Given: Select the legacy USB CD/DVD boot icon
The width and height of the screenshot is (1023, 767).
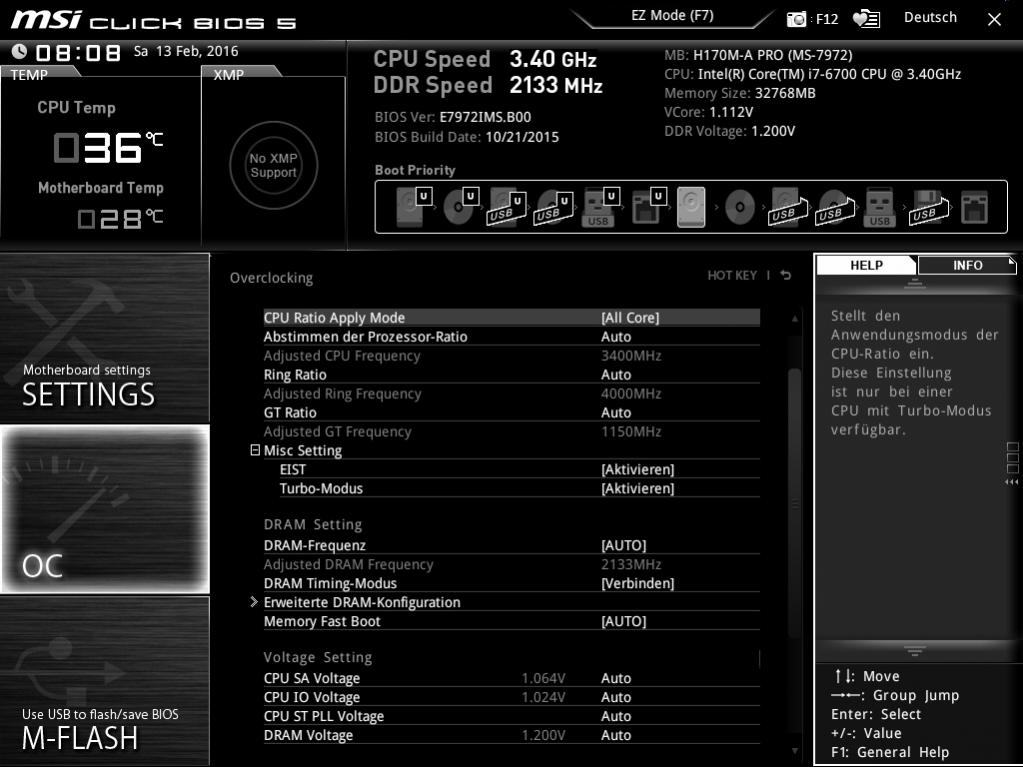Looking at the screenshot, I should pyautogui.click(x=834, y=207).
